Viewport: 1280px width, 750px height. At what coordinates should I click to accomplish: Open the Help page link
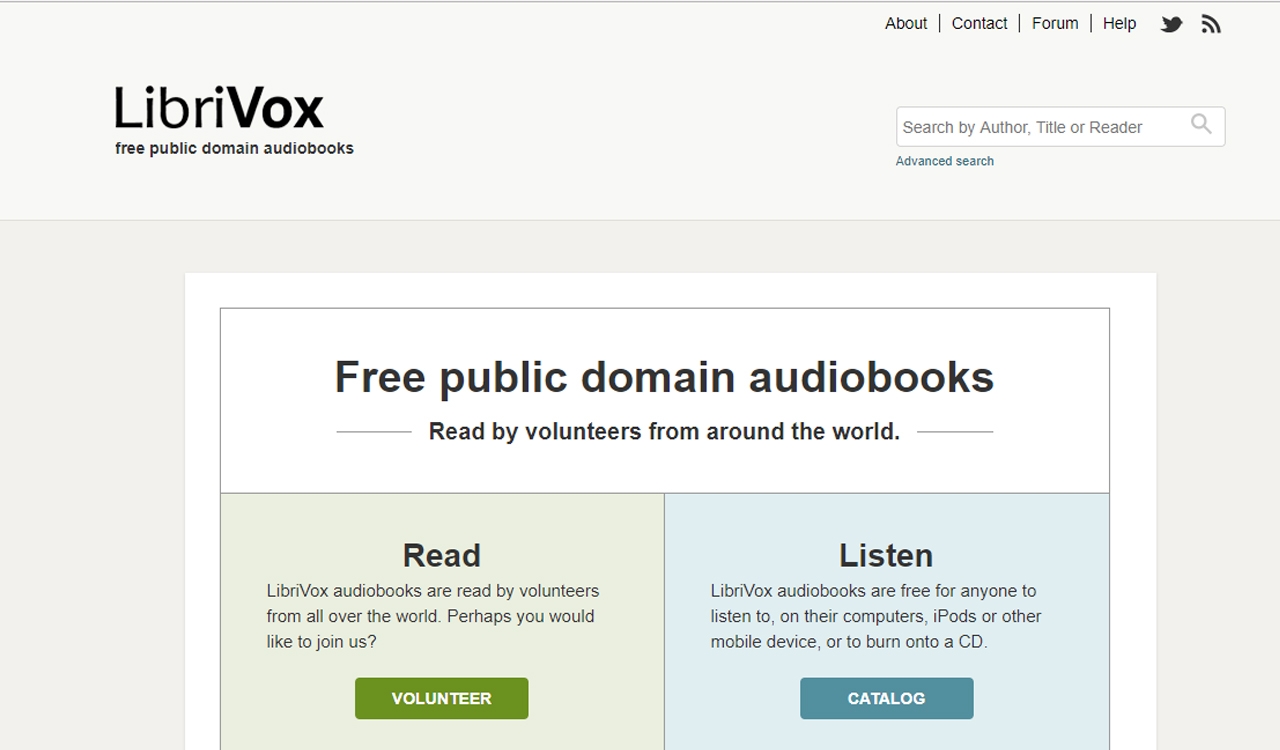[x=1119, y=23]
